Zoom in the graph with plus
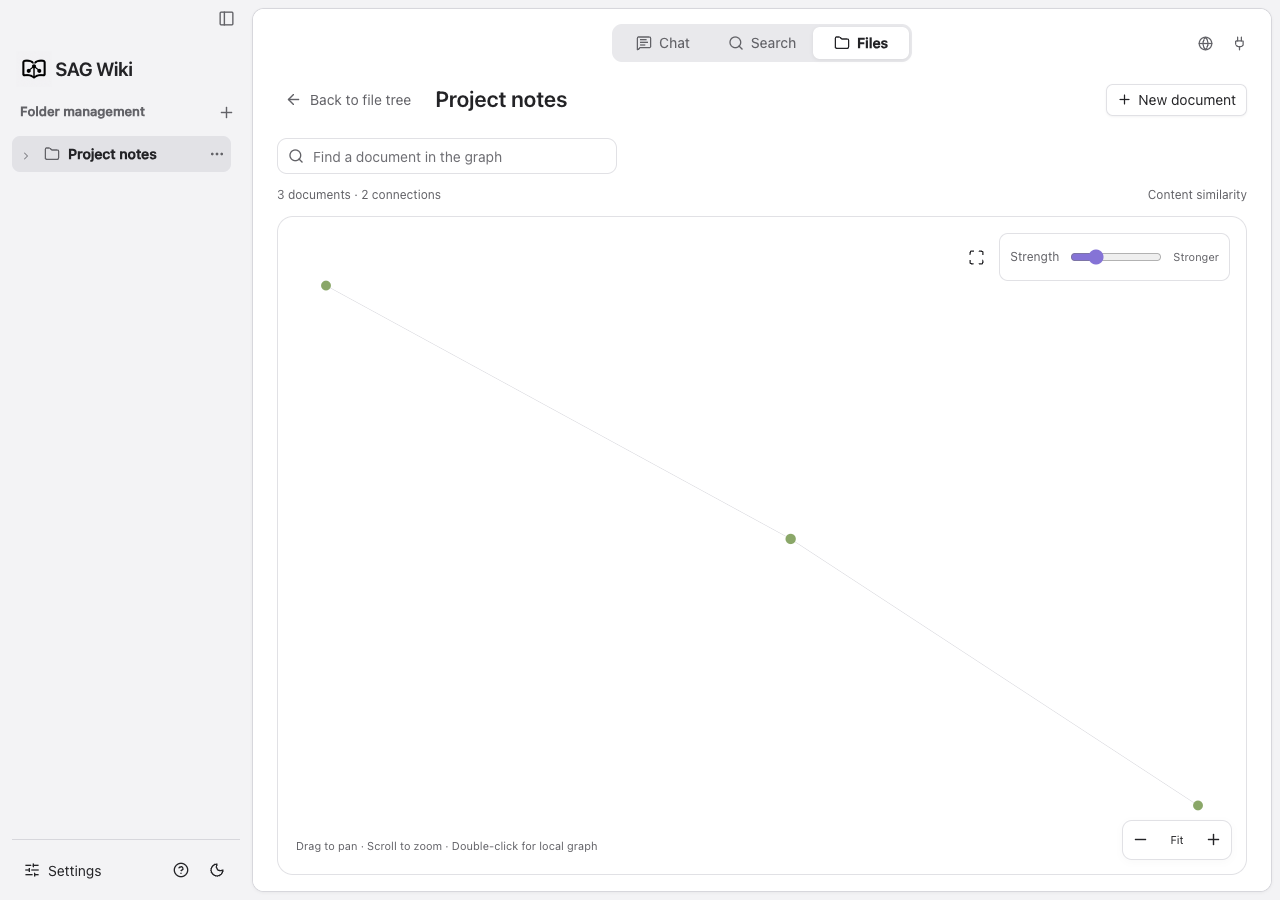 pyautogui.click(x=1213, y=840)
